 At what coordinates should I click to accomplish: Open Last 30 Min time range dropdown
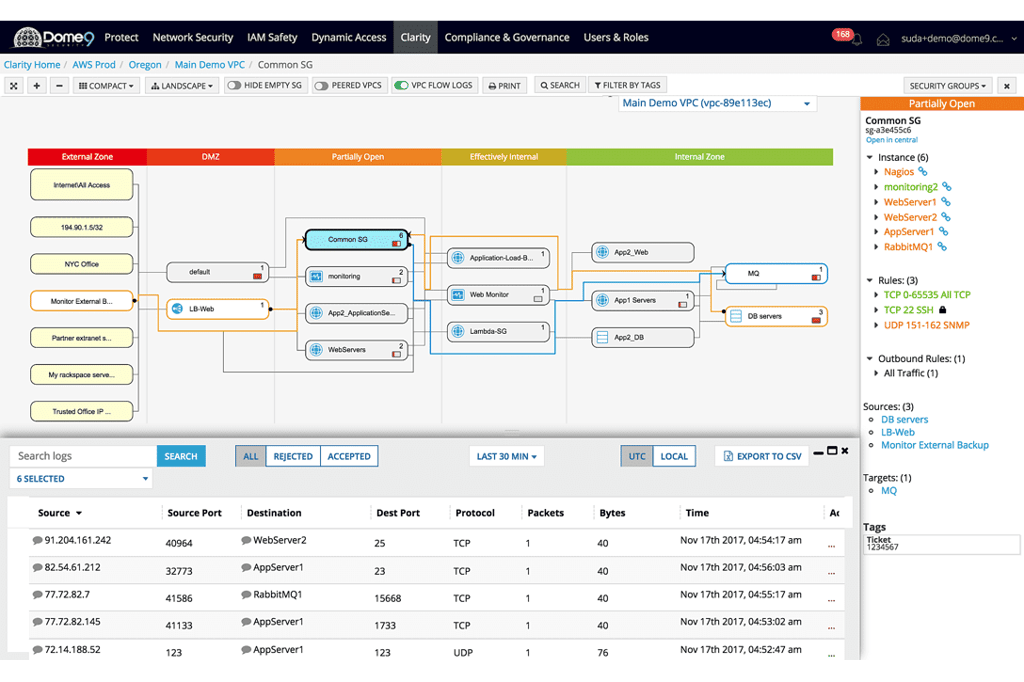pos(507,456)
